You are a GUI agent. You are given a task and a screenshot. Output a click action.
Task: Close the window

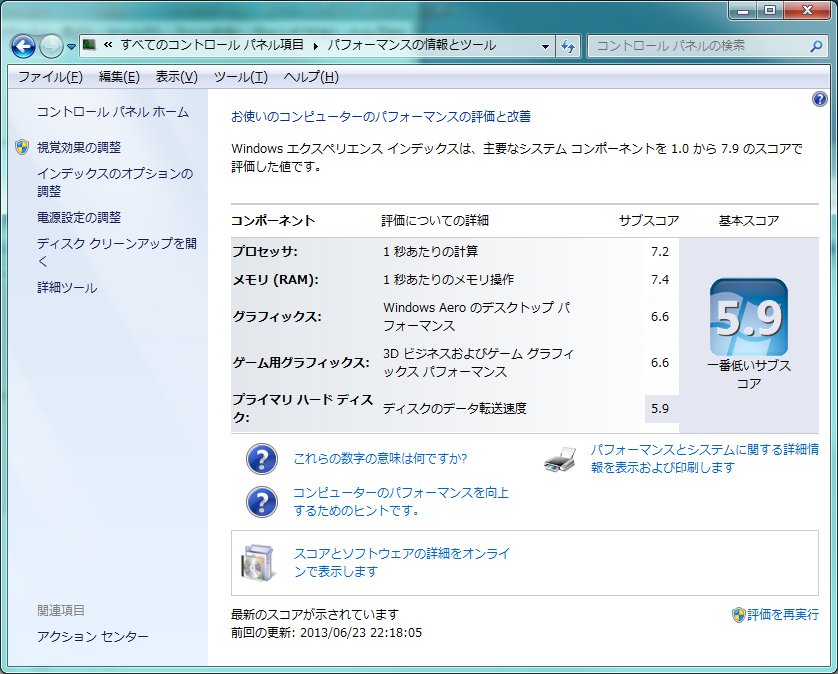tap(808, 10)
